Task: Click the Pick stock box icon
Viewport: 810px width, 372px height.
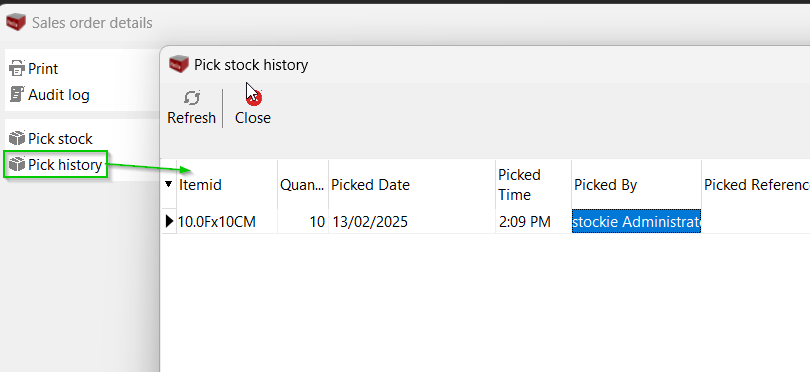Action: pyautogui.click(x=17, y=138)
